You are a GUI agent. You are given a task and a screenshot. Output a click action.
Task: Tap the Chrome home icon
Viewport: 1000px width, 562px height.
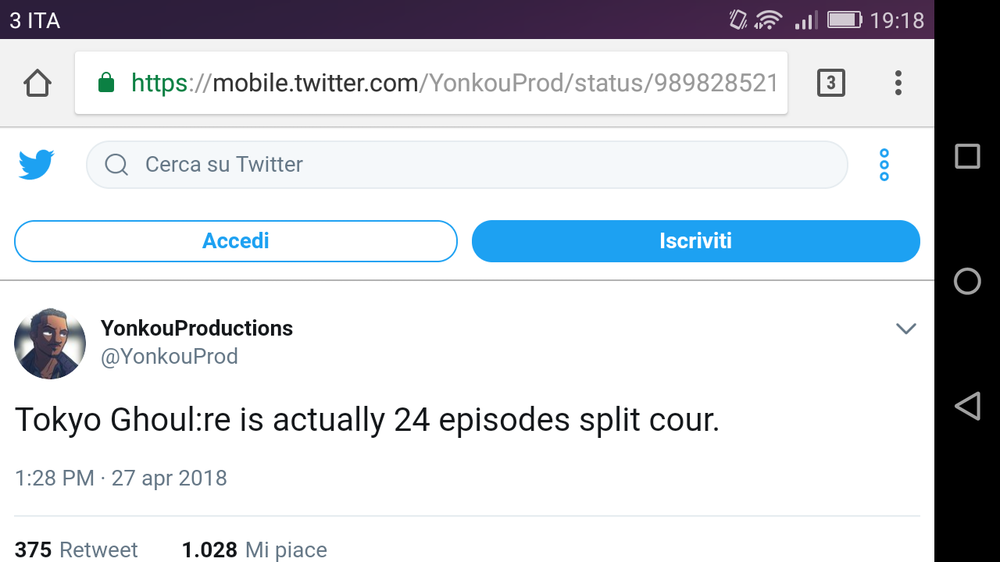[x=37, y=84]
